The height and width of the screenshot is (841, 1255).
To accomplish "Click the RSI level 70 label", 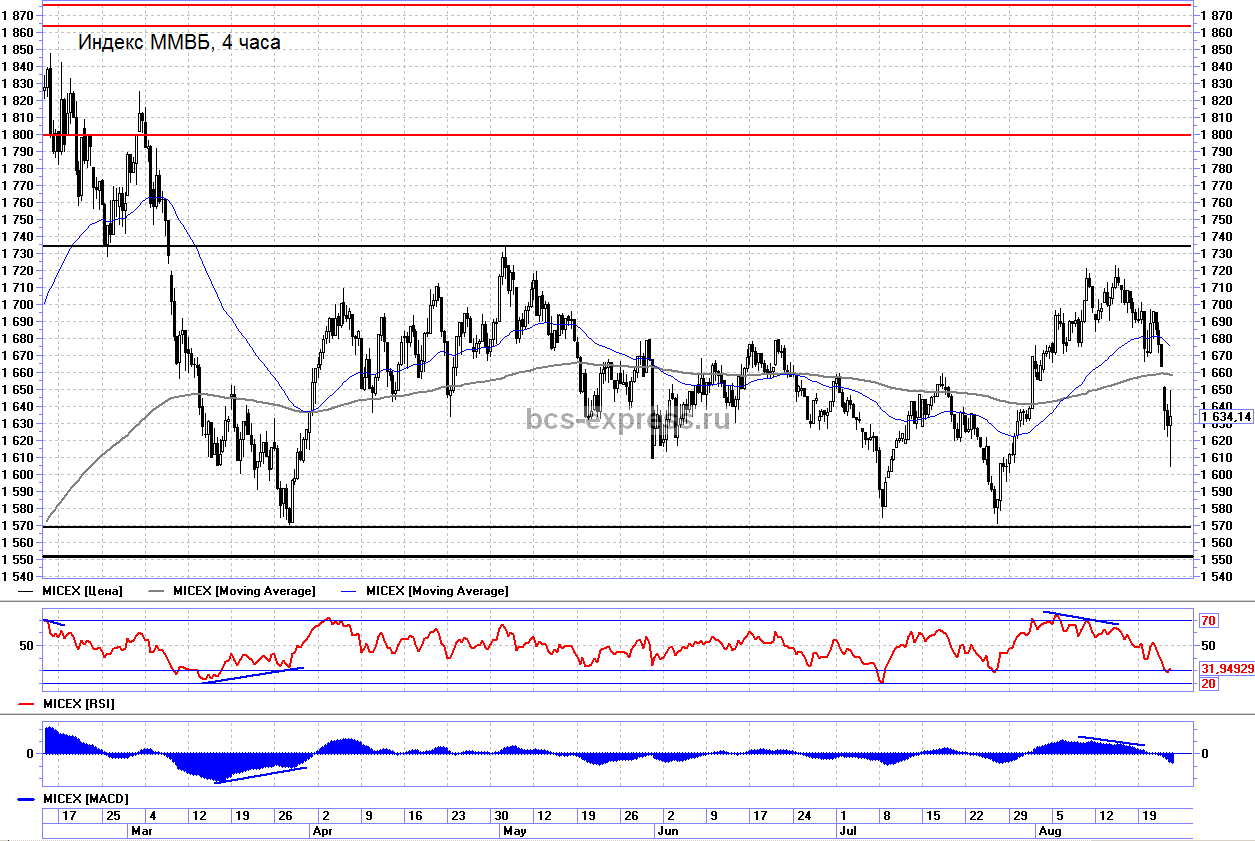I will [1208, 621].
